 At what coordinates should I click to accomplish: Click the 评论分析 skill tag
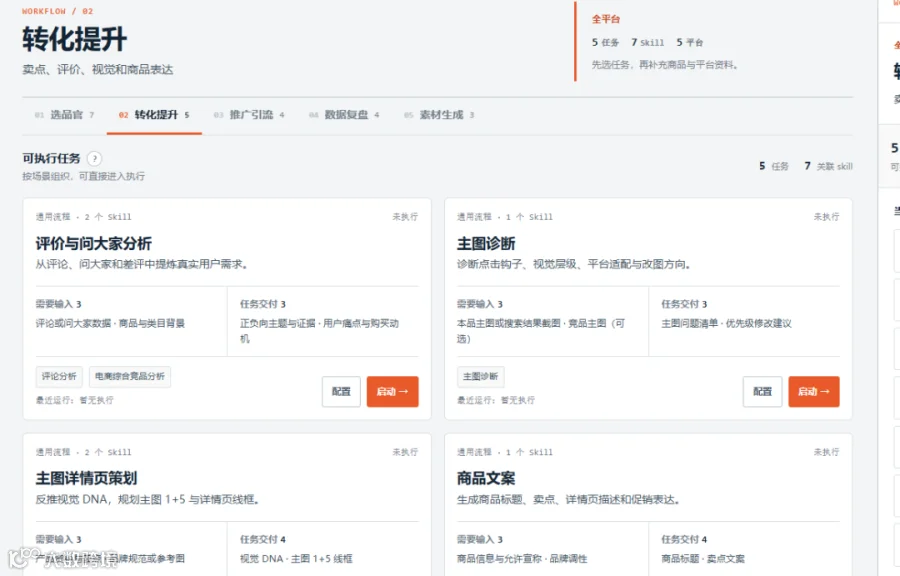click(x=59, y=376)
